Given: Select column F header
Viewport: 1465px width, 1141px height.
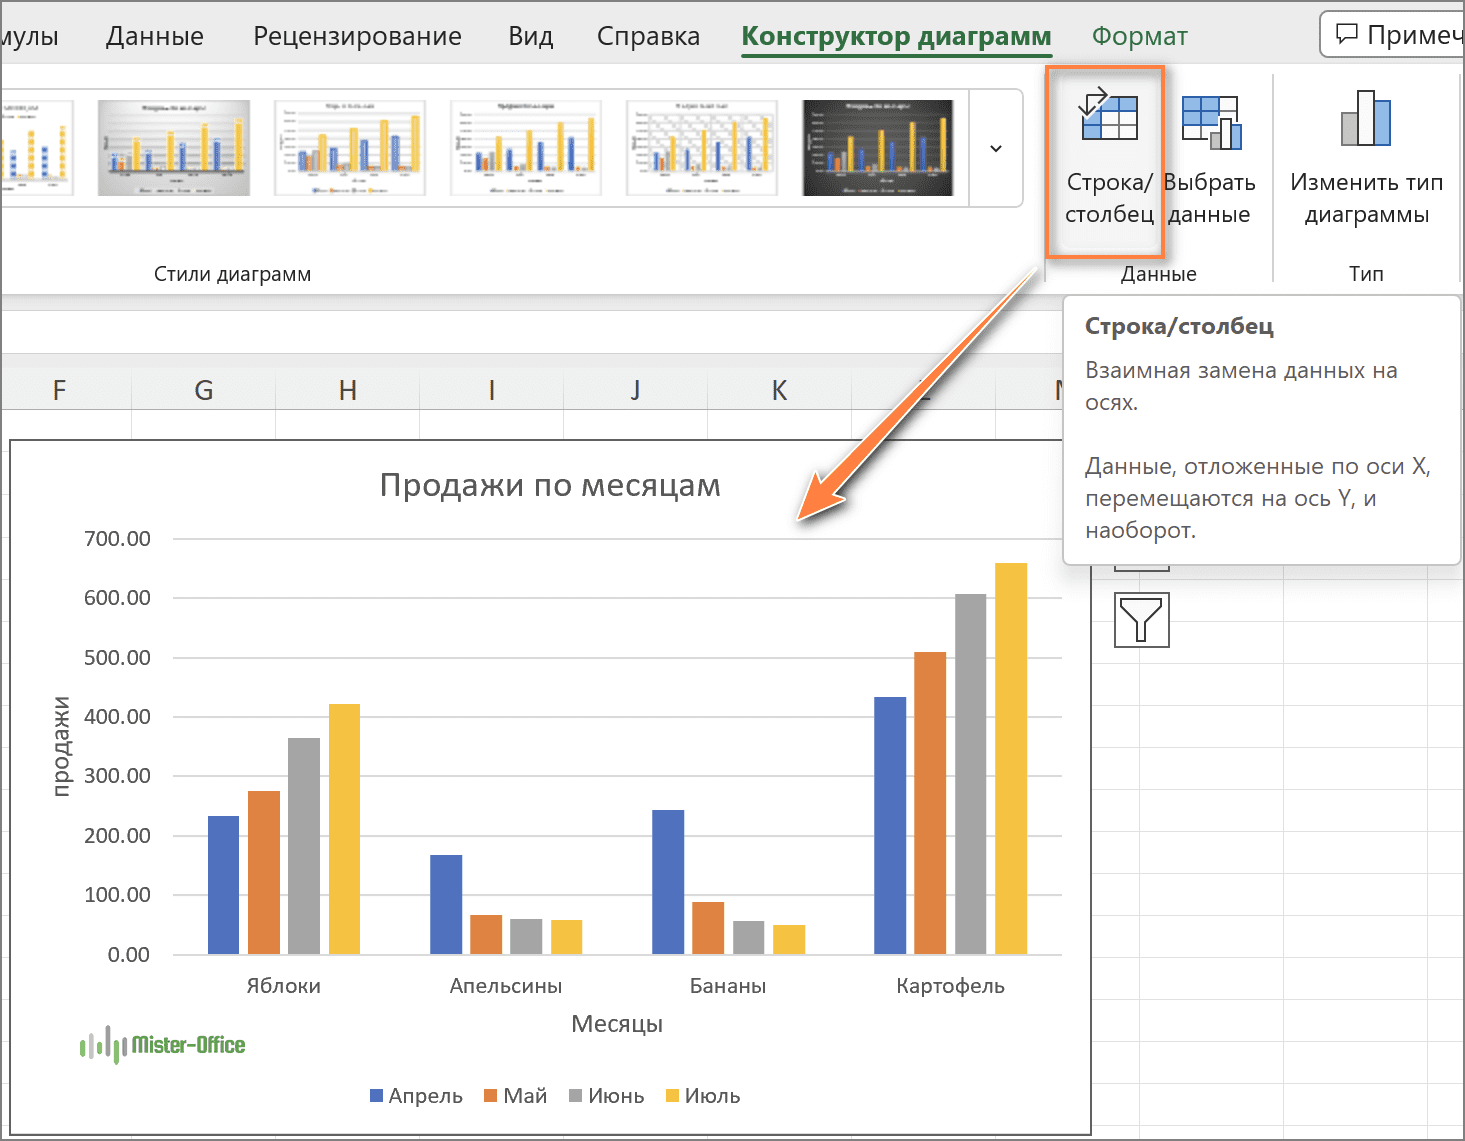Looking at the screenshot, I should click(60, 390).
